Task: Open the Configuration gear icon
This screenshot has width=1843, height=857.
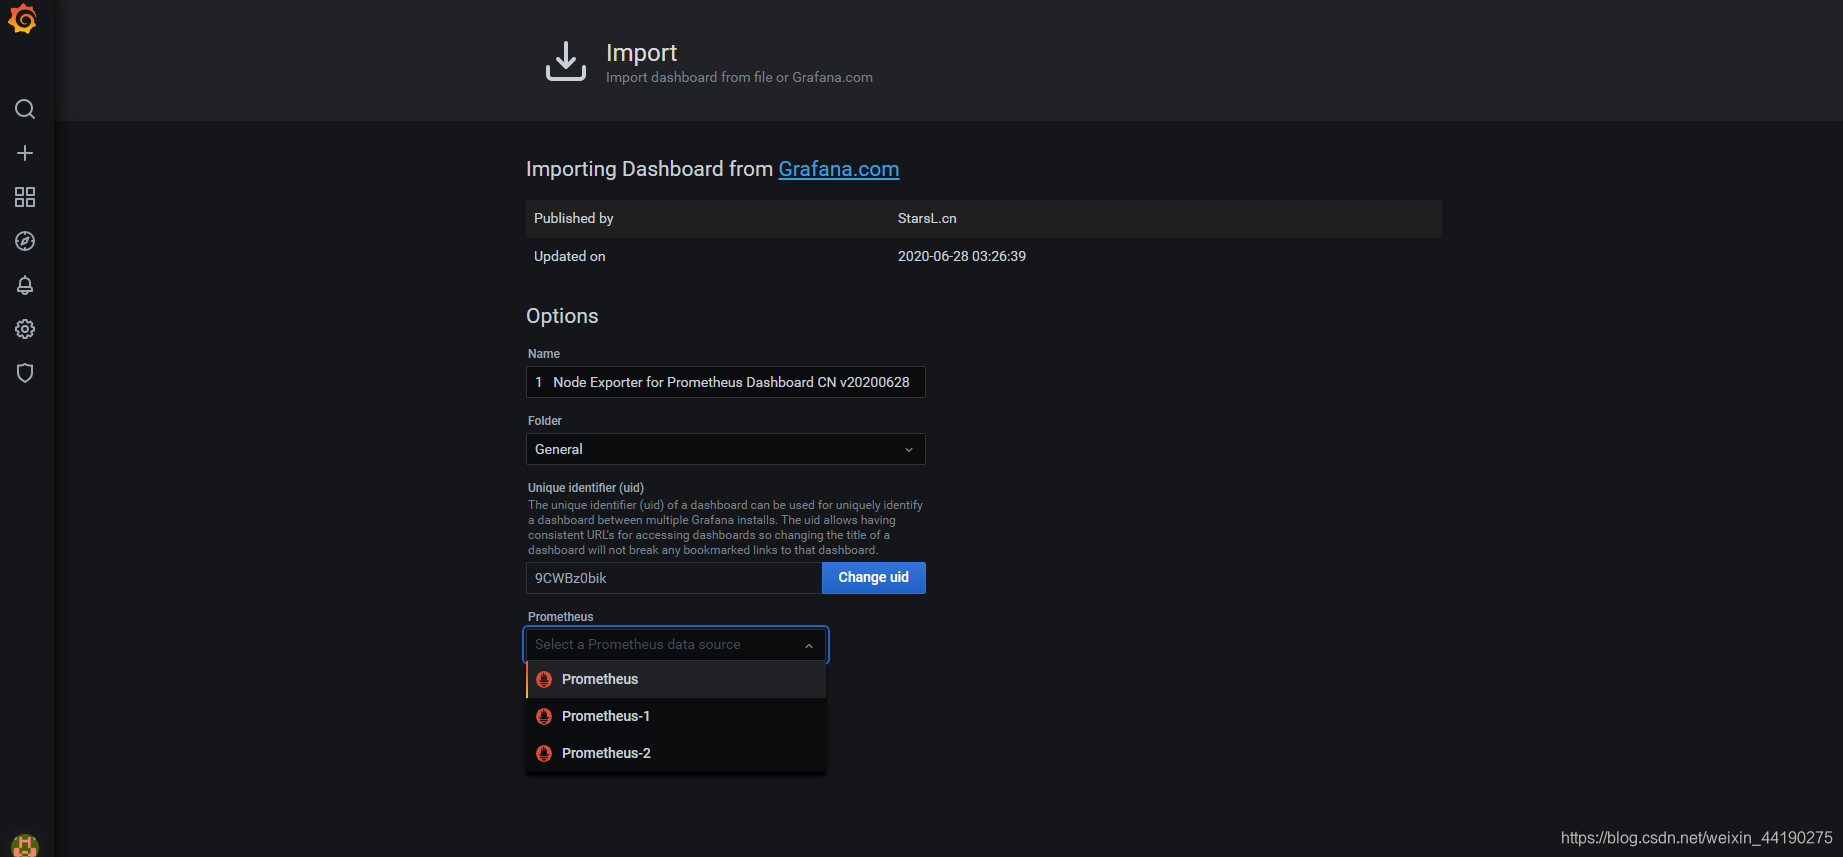Action: 25,329
